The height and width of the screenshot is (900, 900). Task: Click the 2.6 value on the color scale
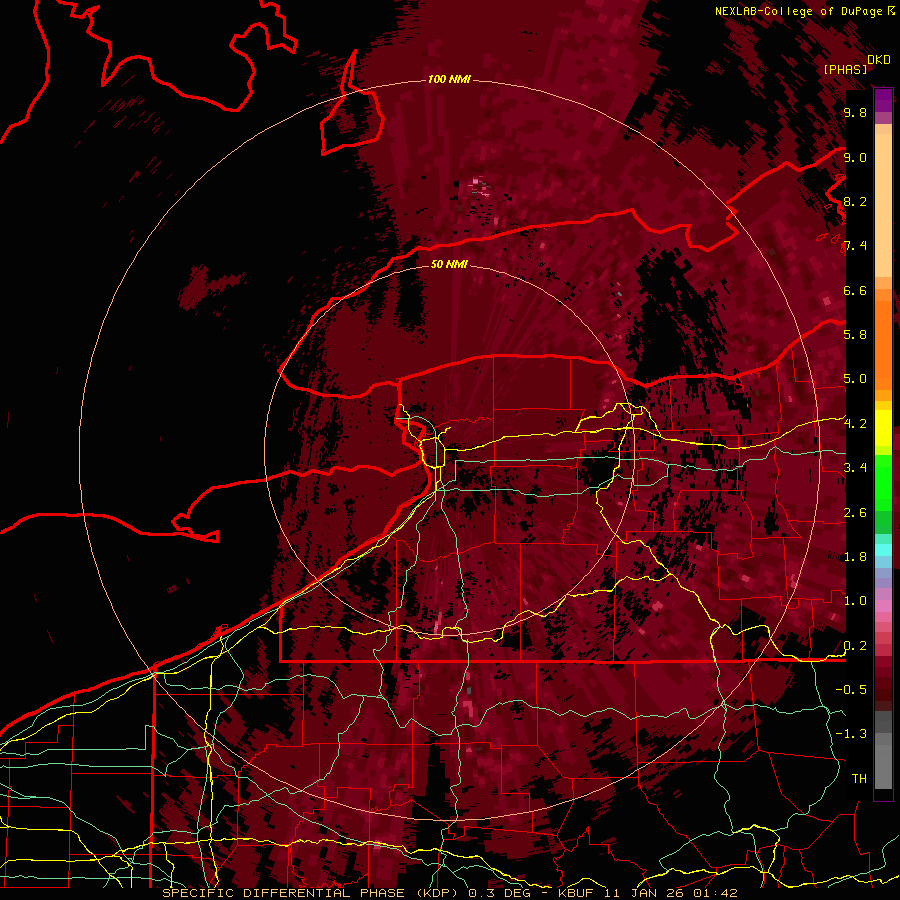(855, 513)
